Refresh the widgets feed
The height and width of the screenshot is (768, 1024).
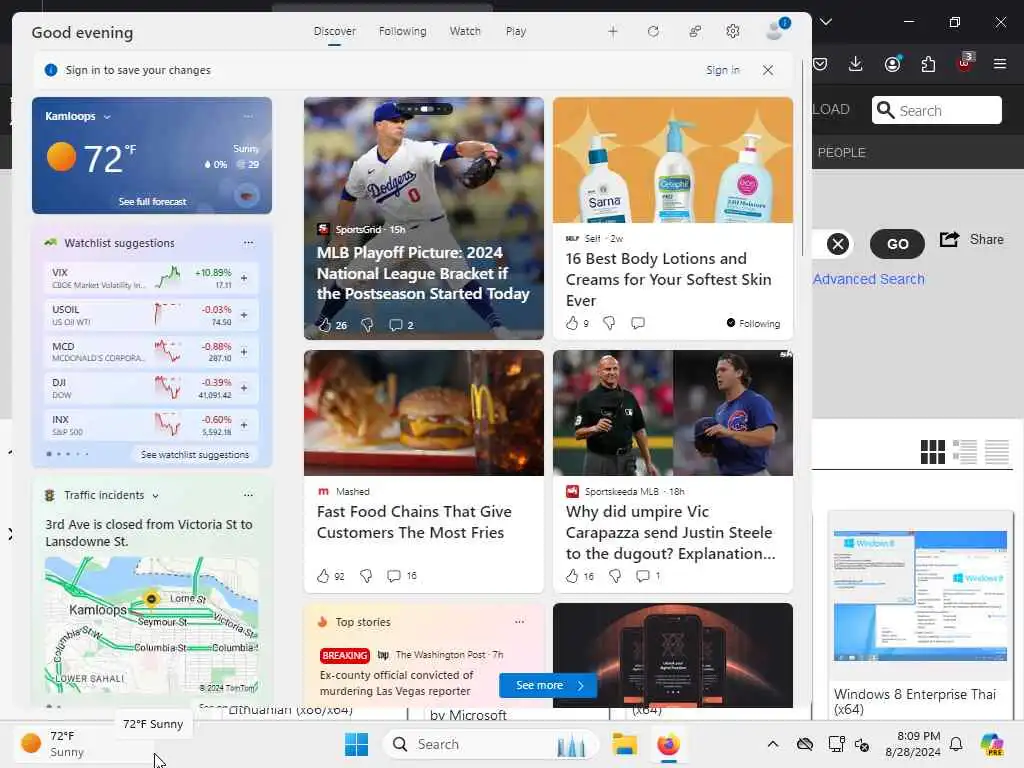[653, 31]
